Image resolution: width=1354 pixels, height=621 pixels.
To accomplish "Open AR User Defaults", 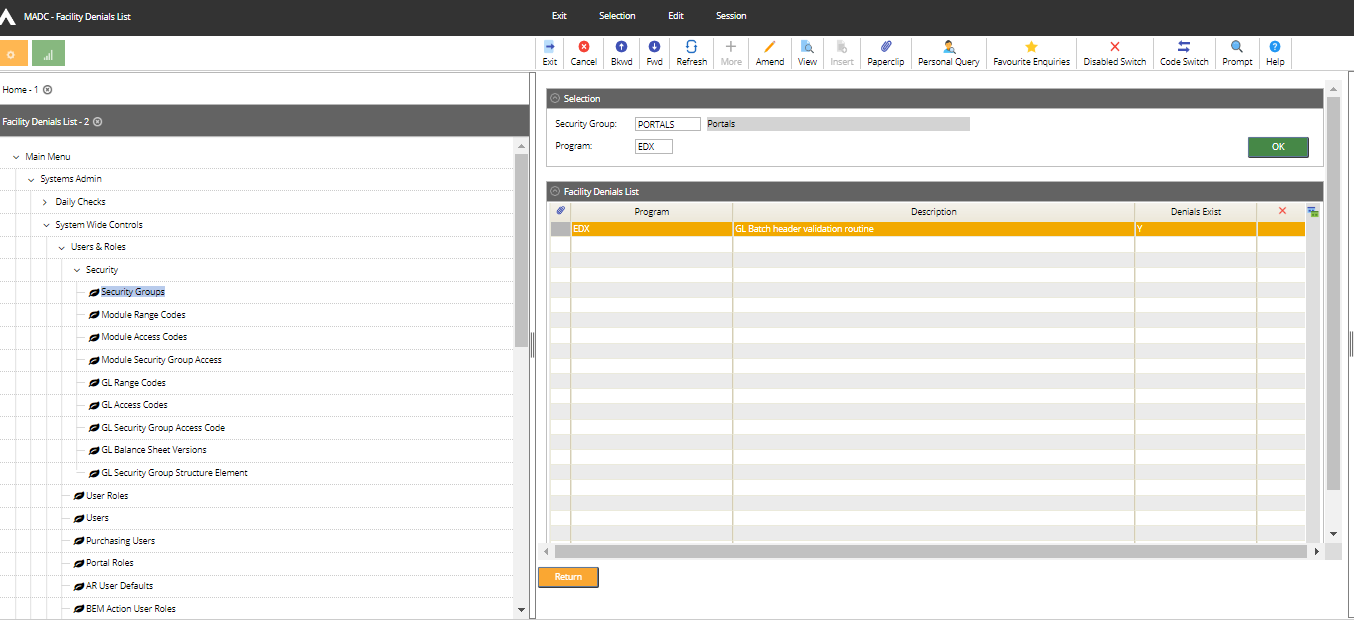I will click(x=119, y=586).
